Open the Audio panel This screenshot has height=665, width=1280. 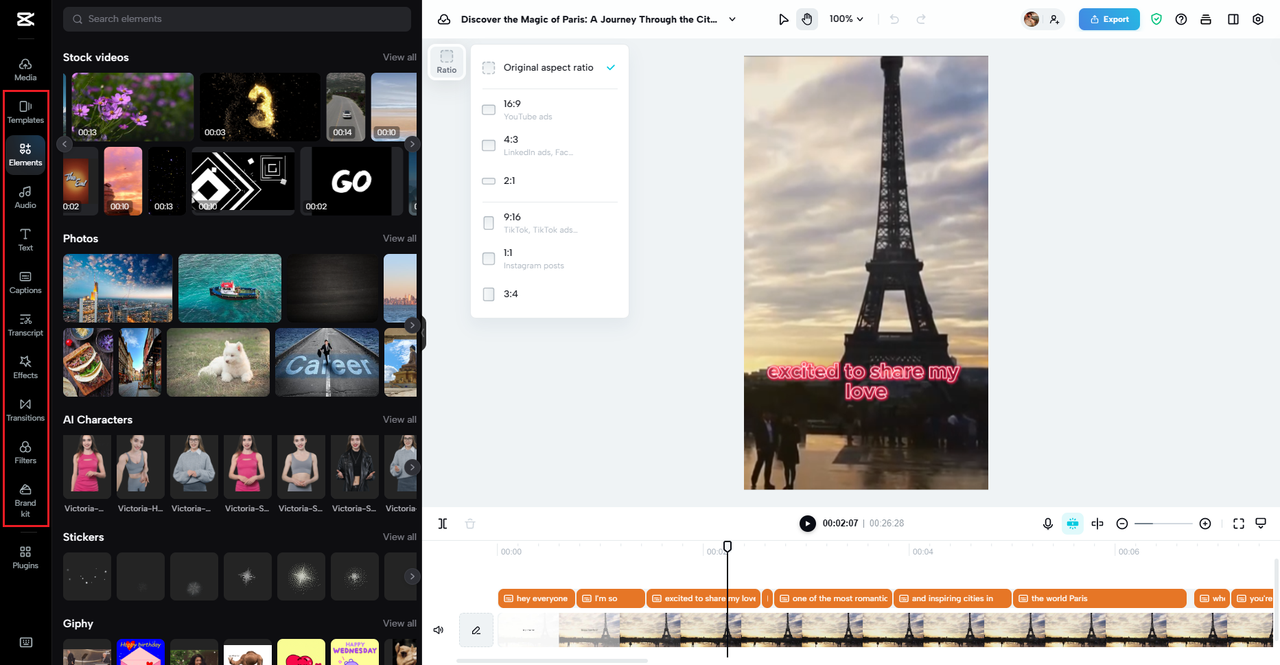(25, 197)
